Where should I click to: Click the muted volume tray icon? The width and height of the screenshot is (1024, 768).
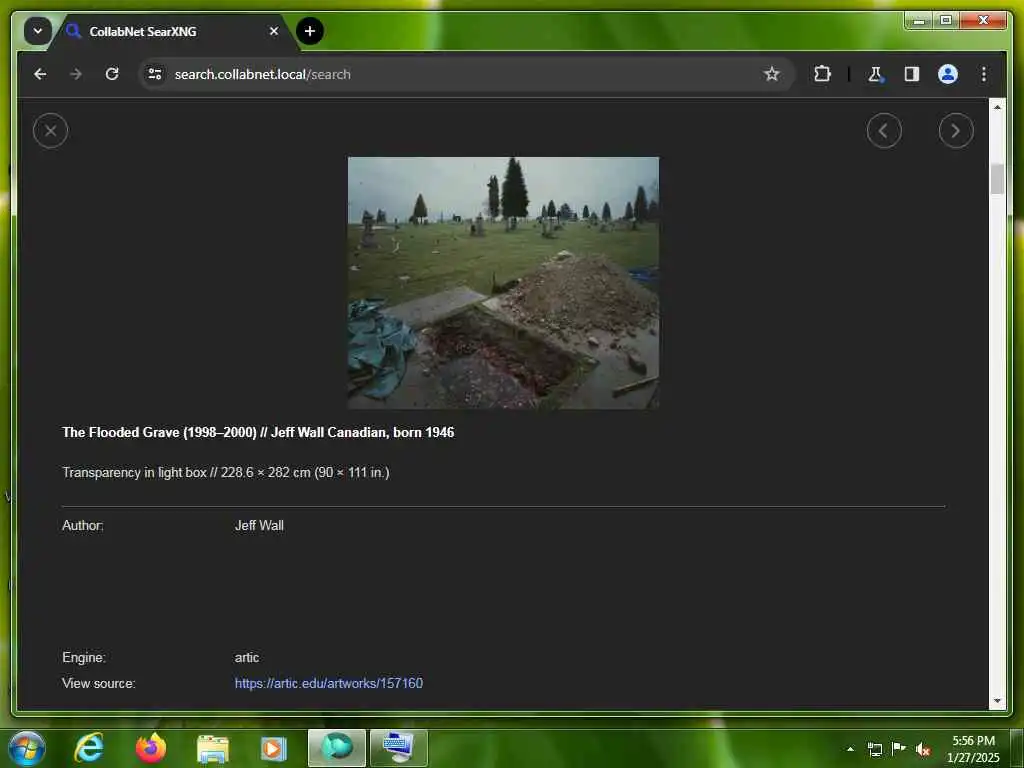(922, 749)
